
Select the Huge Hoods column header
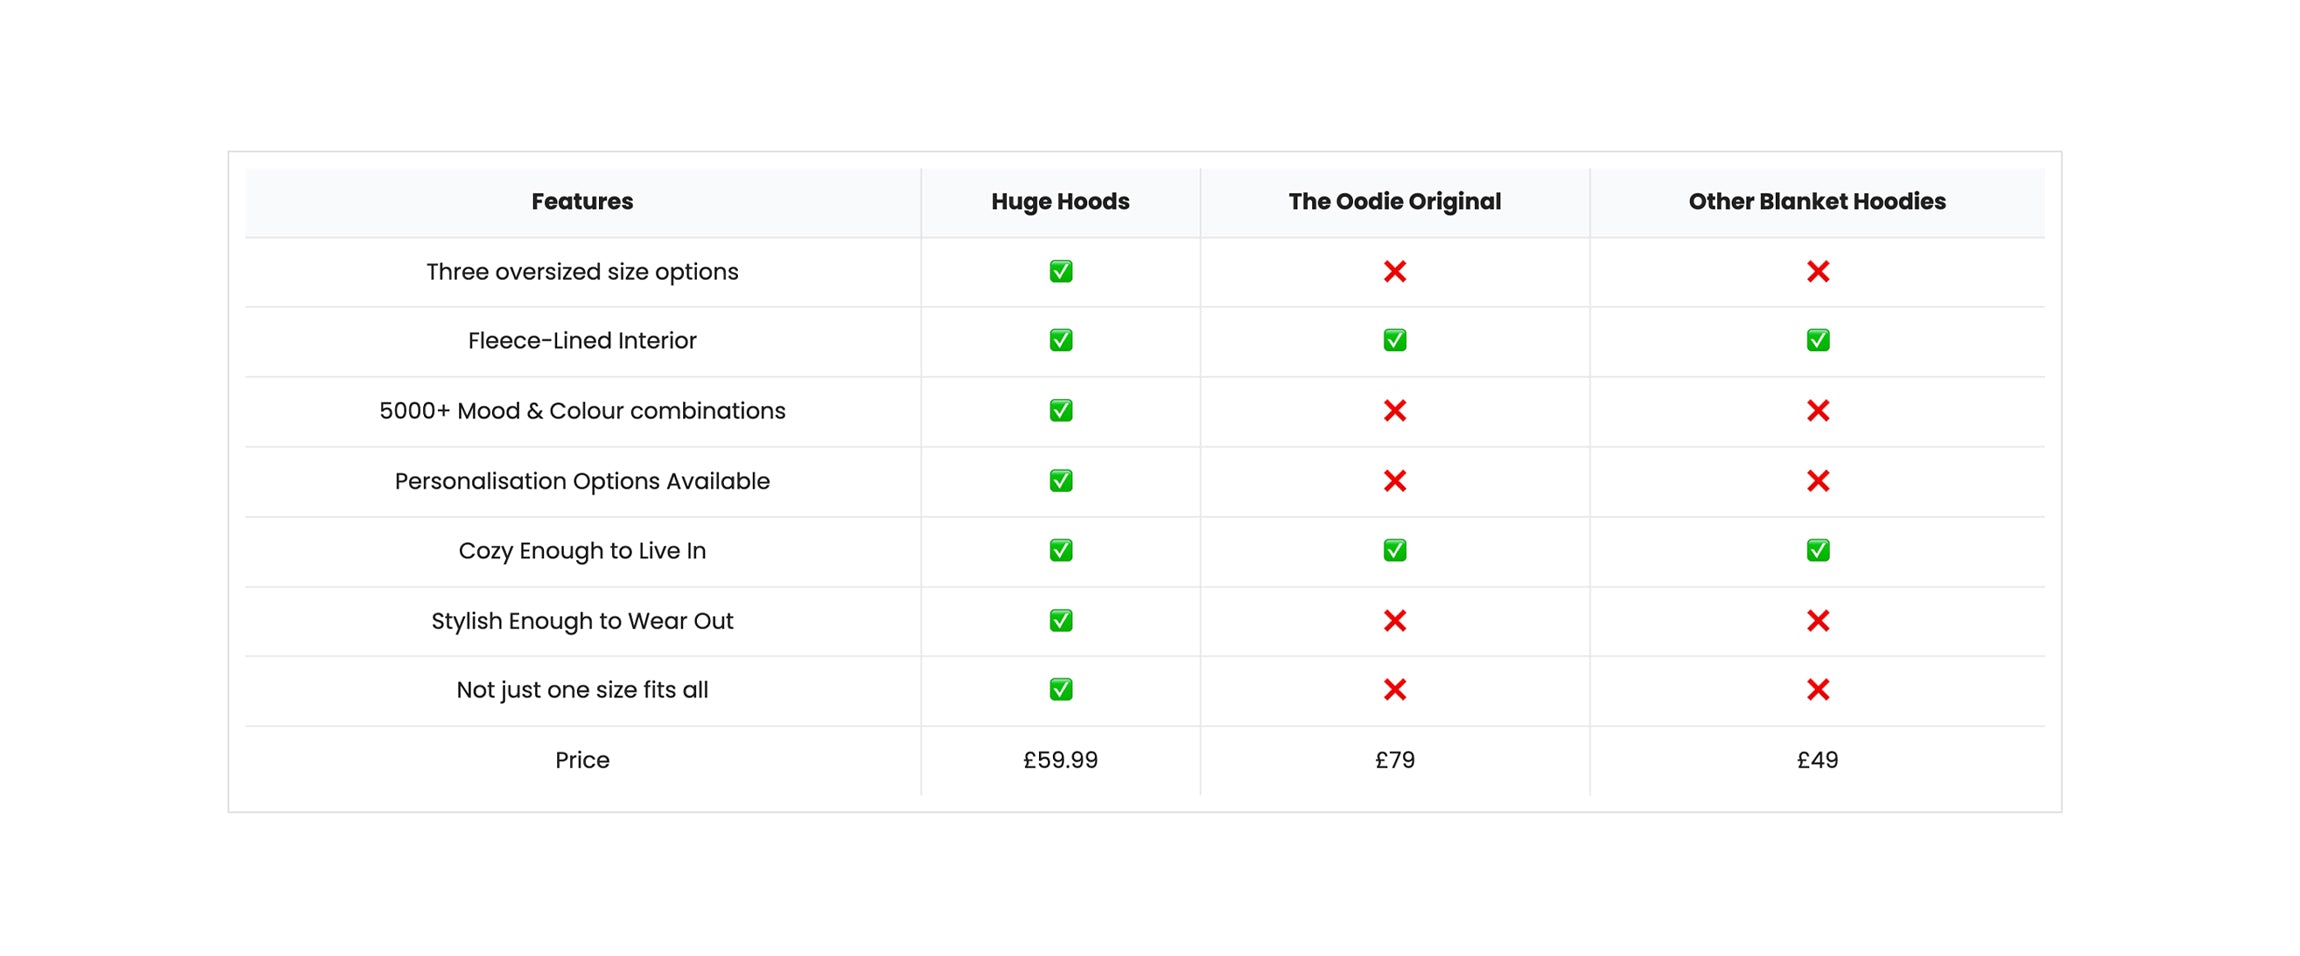point(1060,201)
